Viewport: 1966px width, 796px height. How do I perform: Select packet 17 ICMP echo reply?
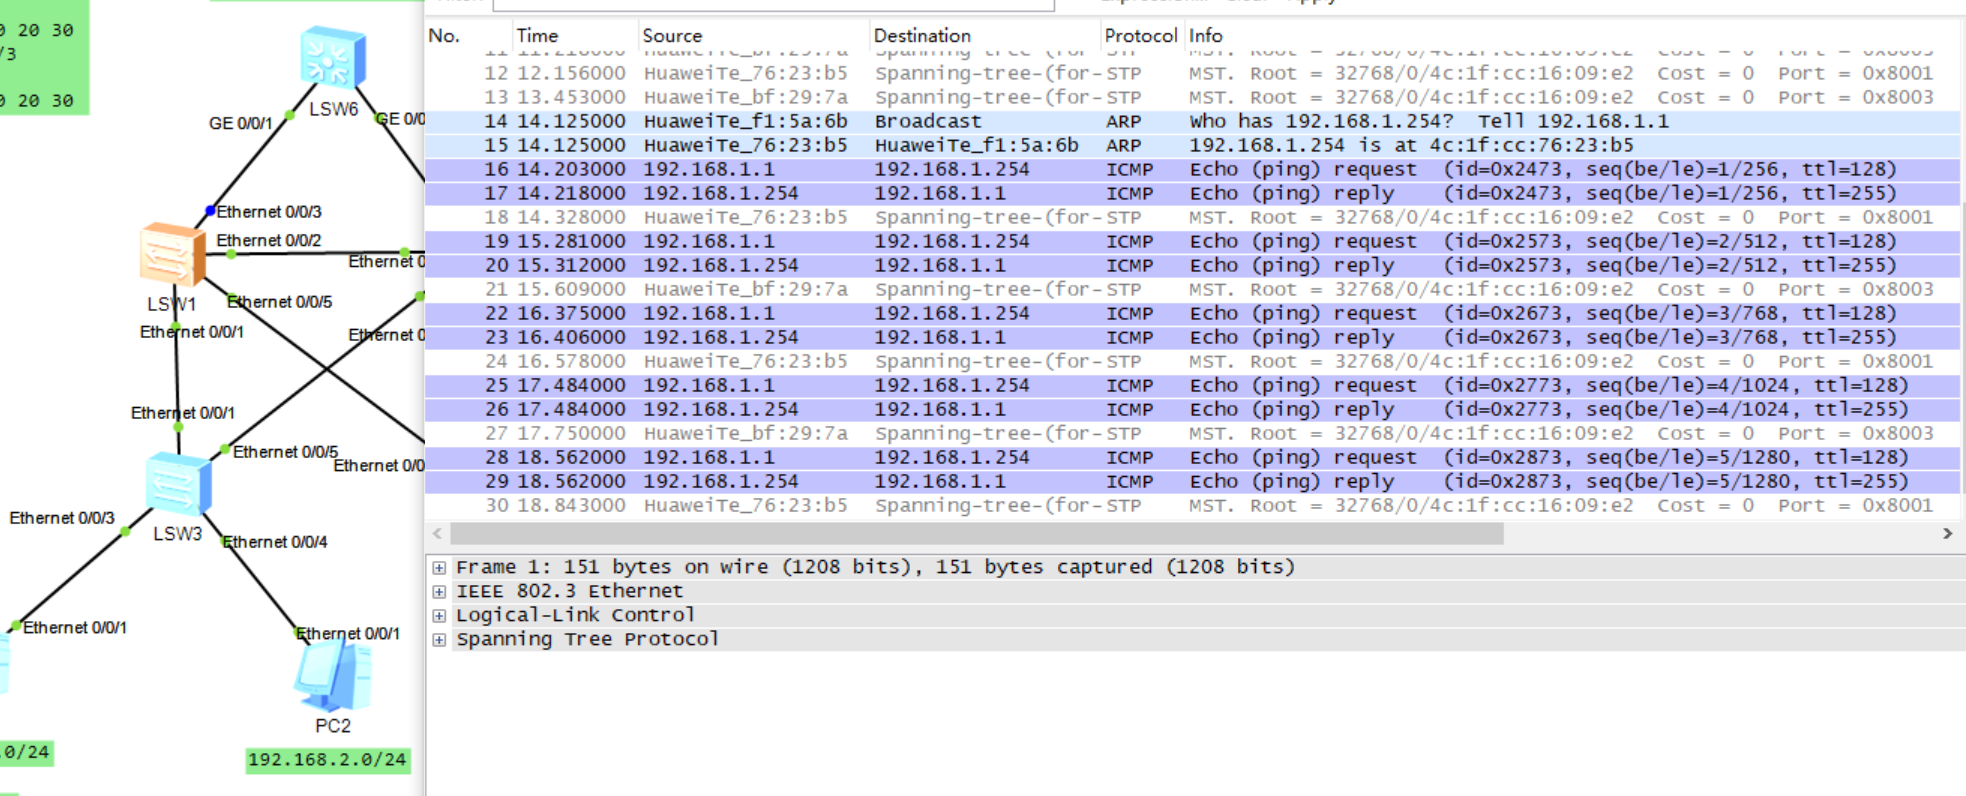coord(1192,193)
